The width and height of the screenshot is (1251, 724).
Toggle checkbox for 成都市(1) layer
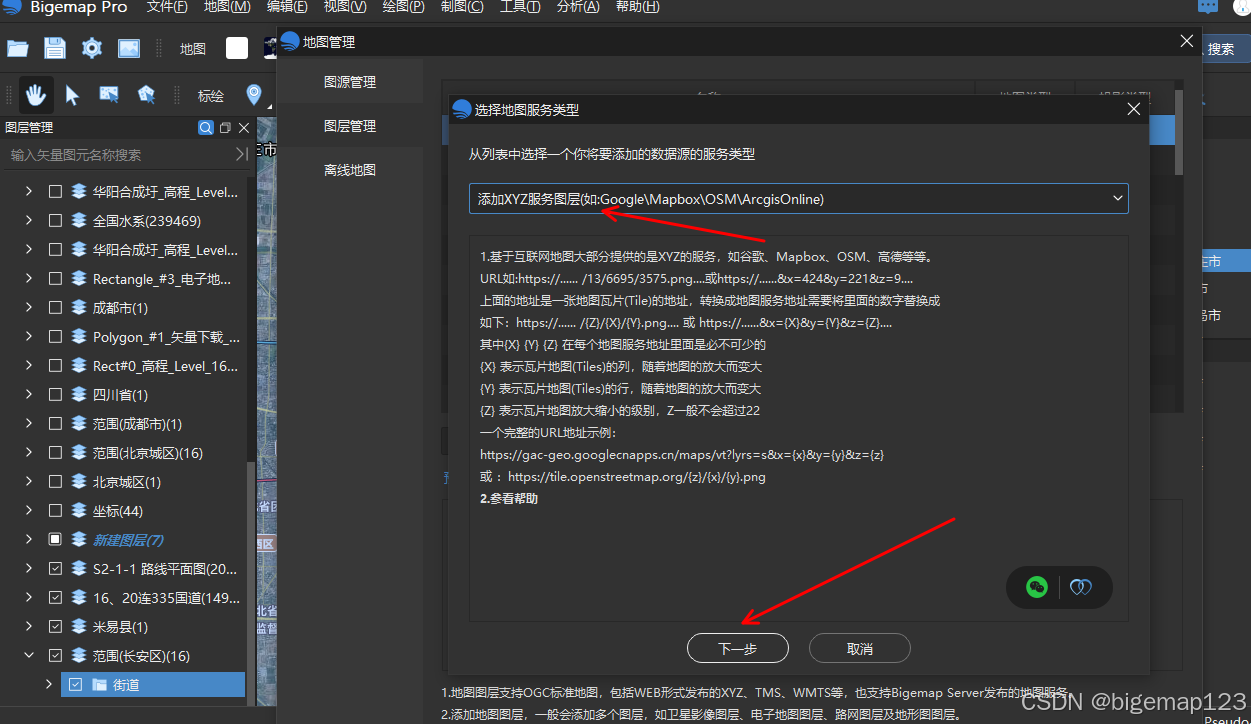click(55, 308)
